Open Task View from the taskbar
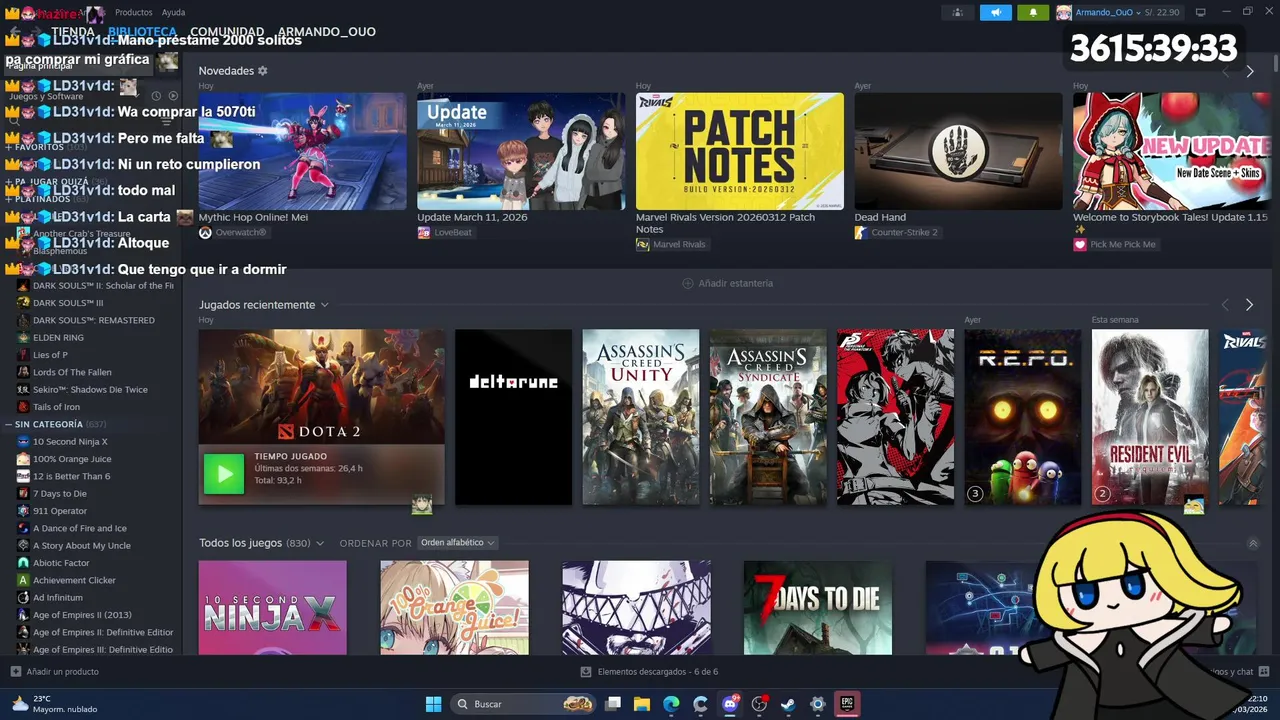 point(613,704)
